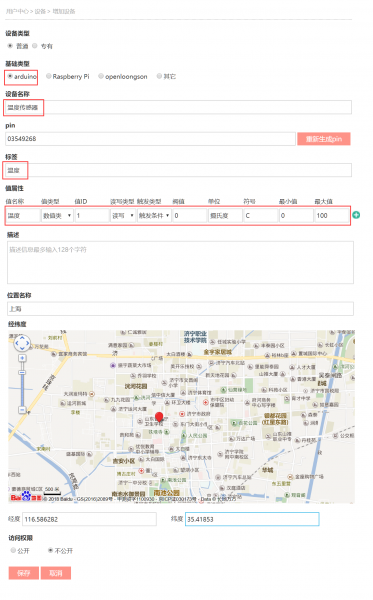Click the 值名称 field containing 温度
This screenshot has width=373, height=600.
23,215
